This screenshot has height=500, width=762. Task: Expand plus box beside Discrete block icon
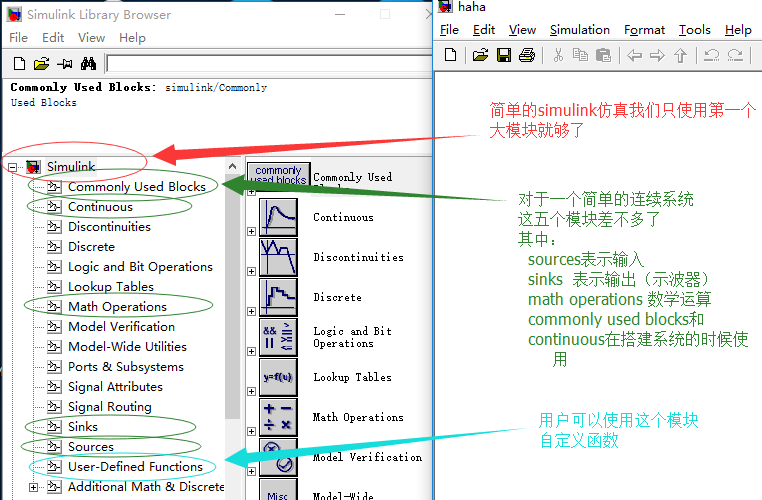tap(251, 311)
